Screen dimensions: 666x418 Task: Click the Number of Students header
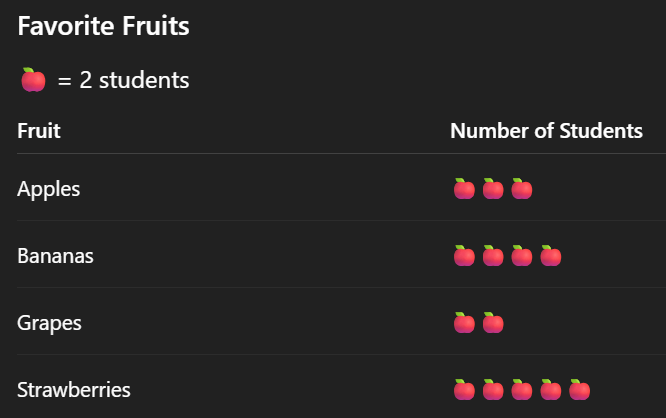click(x=546, y=131)
